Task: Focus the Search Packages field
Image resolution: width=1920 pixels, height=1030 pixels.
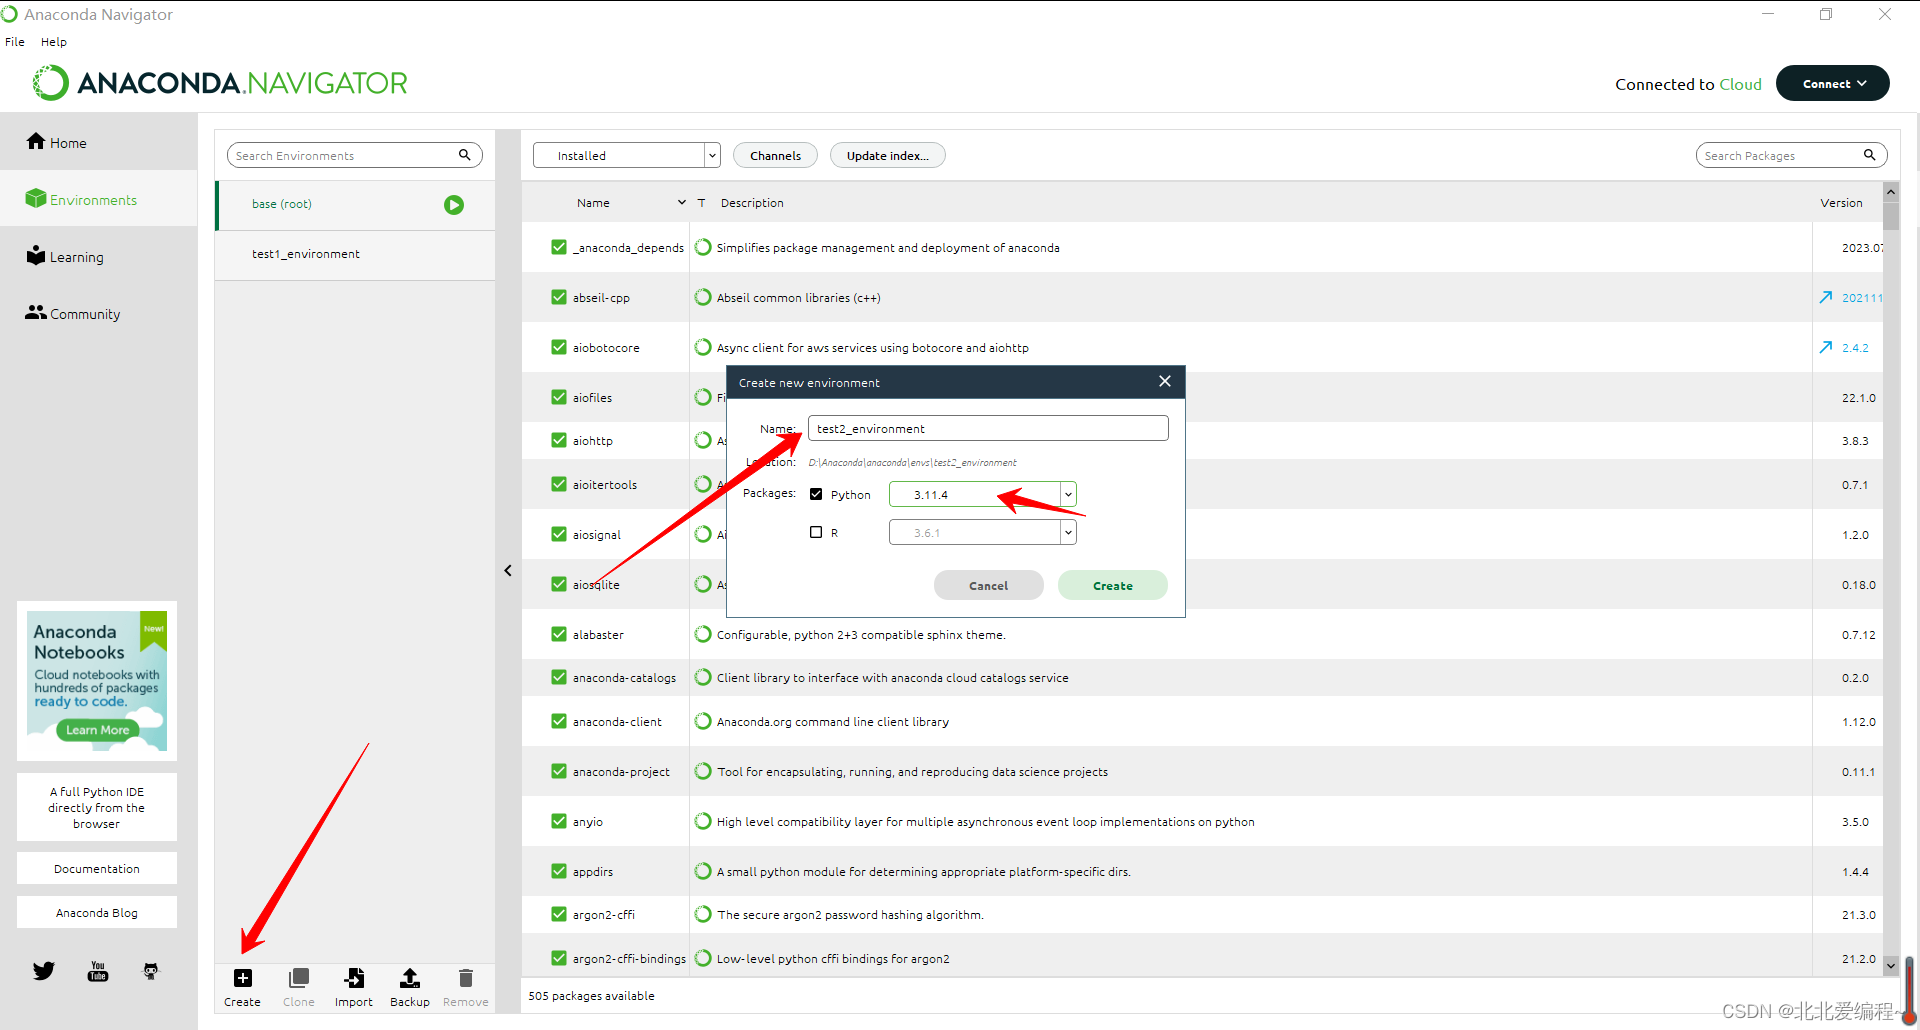Action: pyautogui.click(x=1792, y=155)
